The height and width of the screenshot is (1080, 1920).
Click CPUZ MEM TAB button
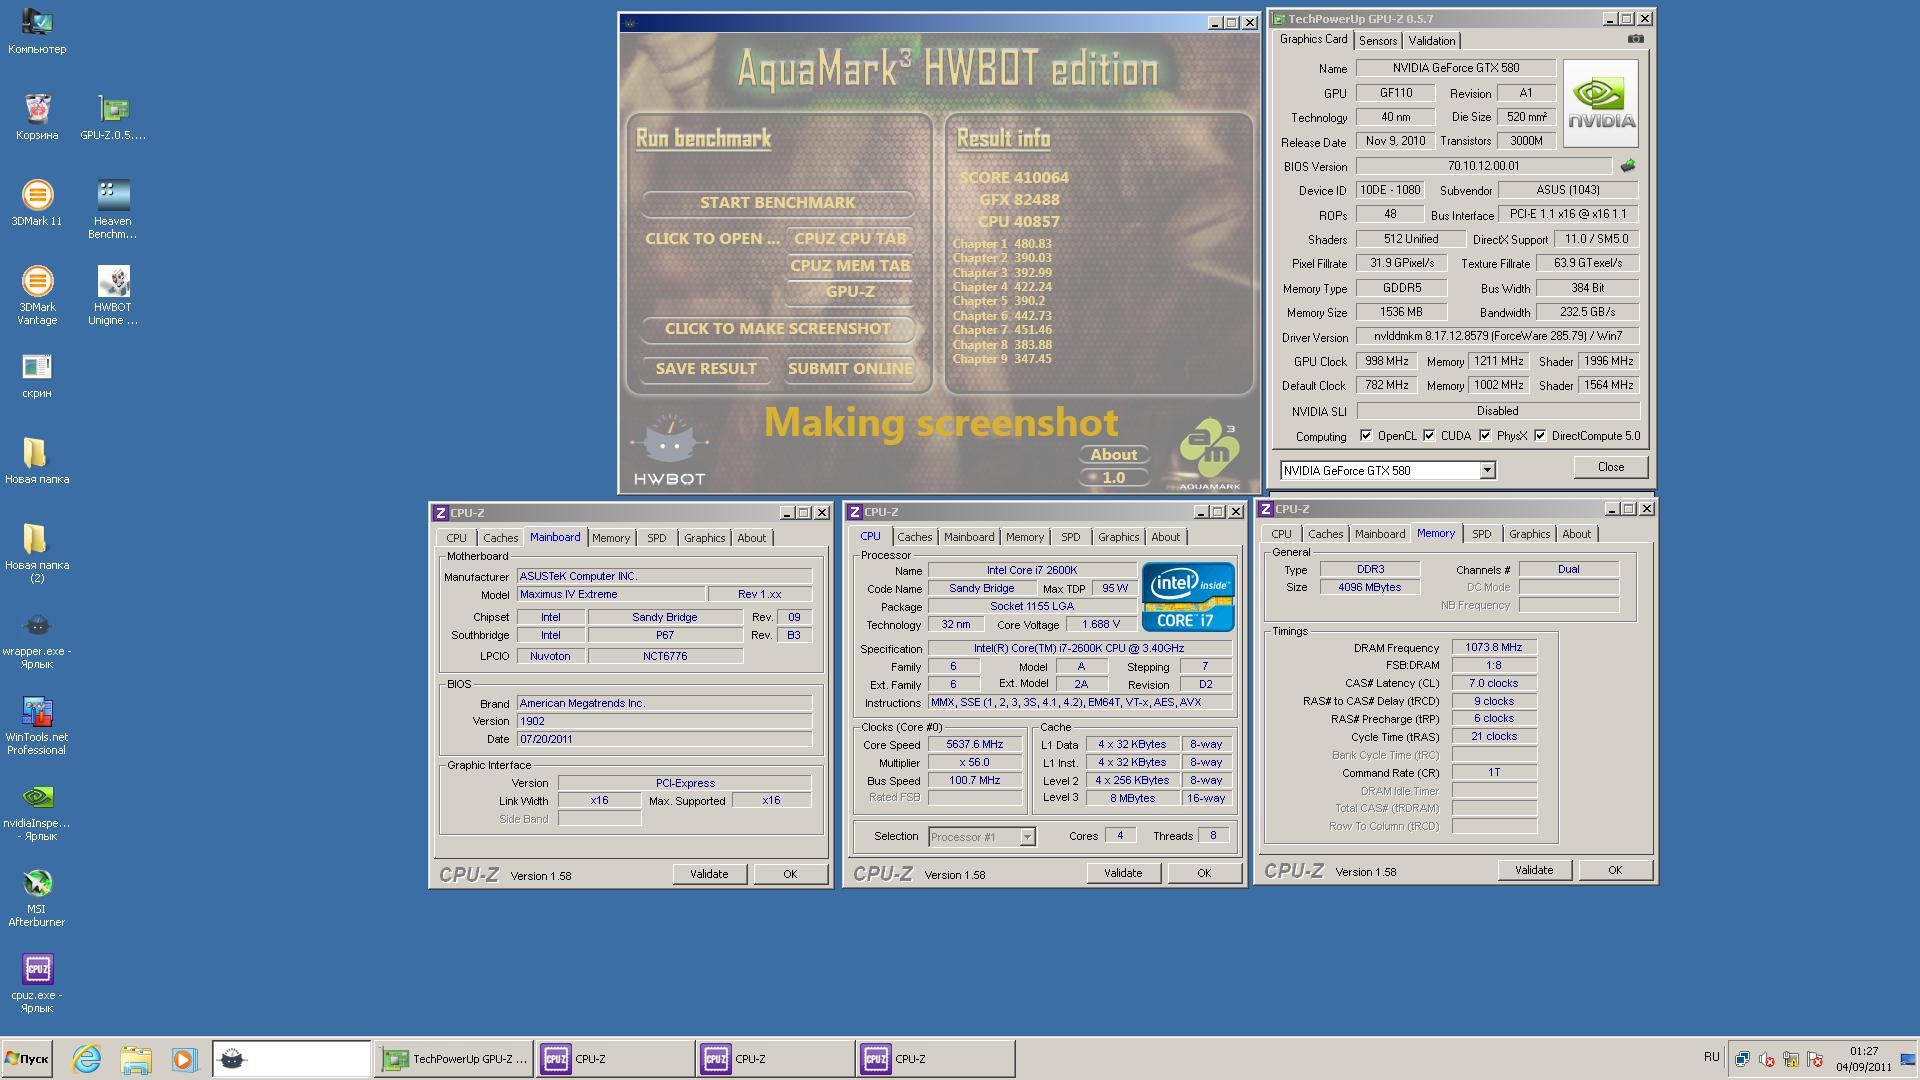click(850, 266)
